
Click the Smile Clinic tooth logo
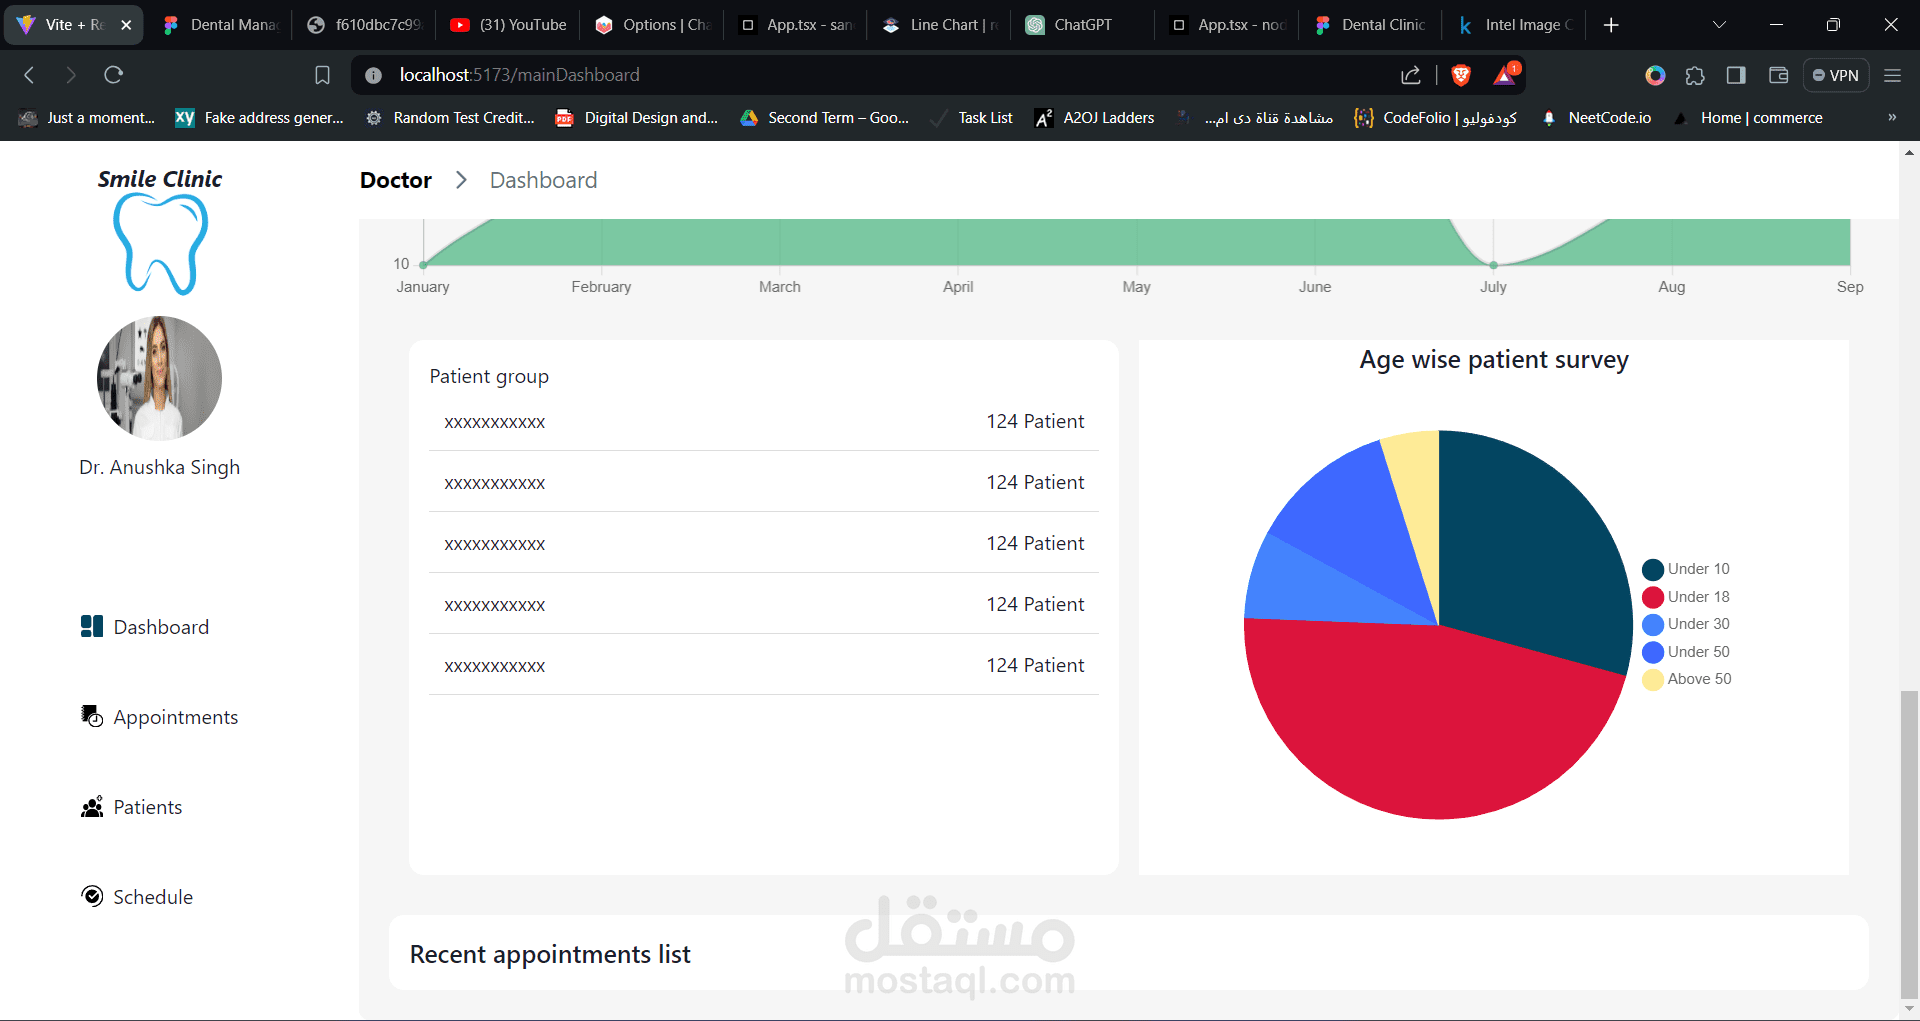pyautogui.click(x=160, y=243)
